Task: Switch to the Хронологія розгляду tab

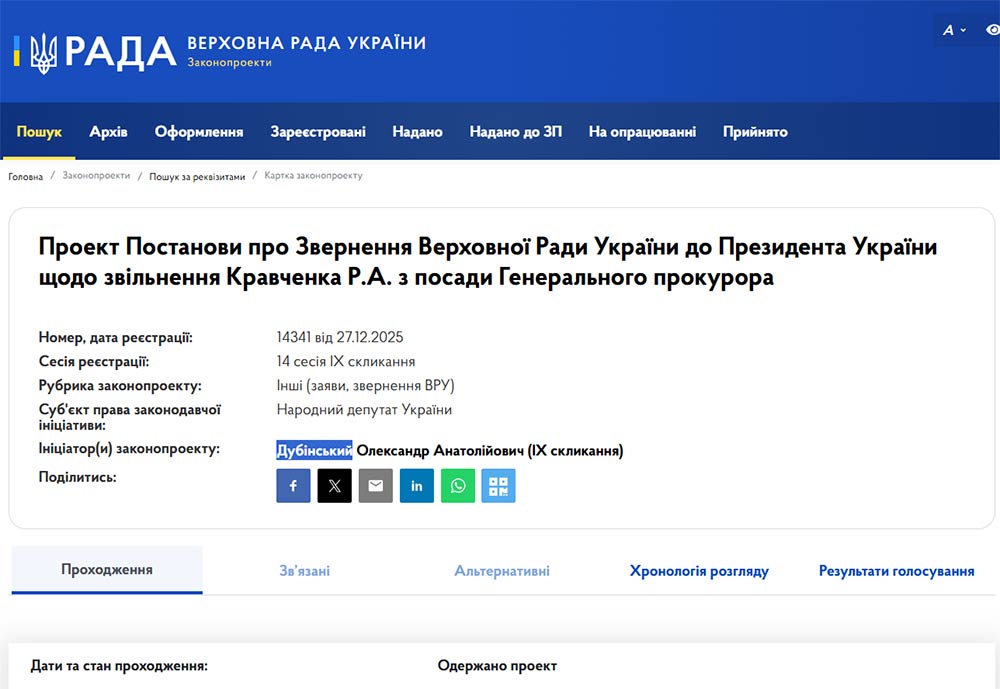Action: [x=699, y=571]
